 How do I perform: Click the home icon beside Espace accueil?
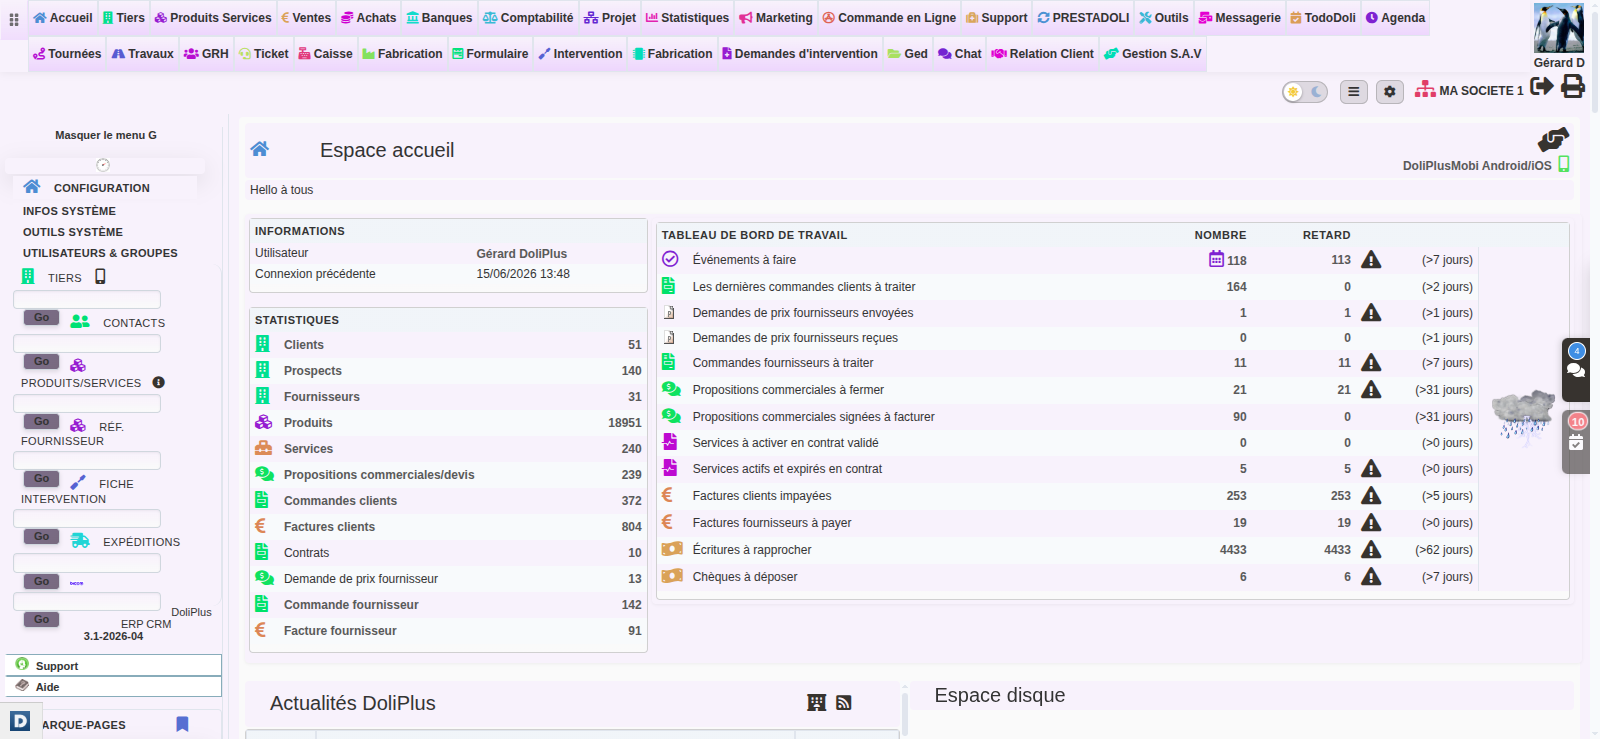coord(260,149)
